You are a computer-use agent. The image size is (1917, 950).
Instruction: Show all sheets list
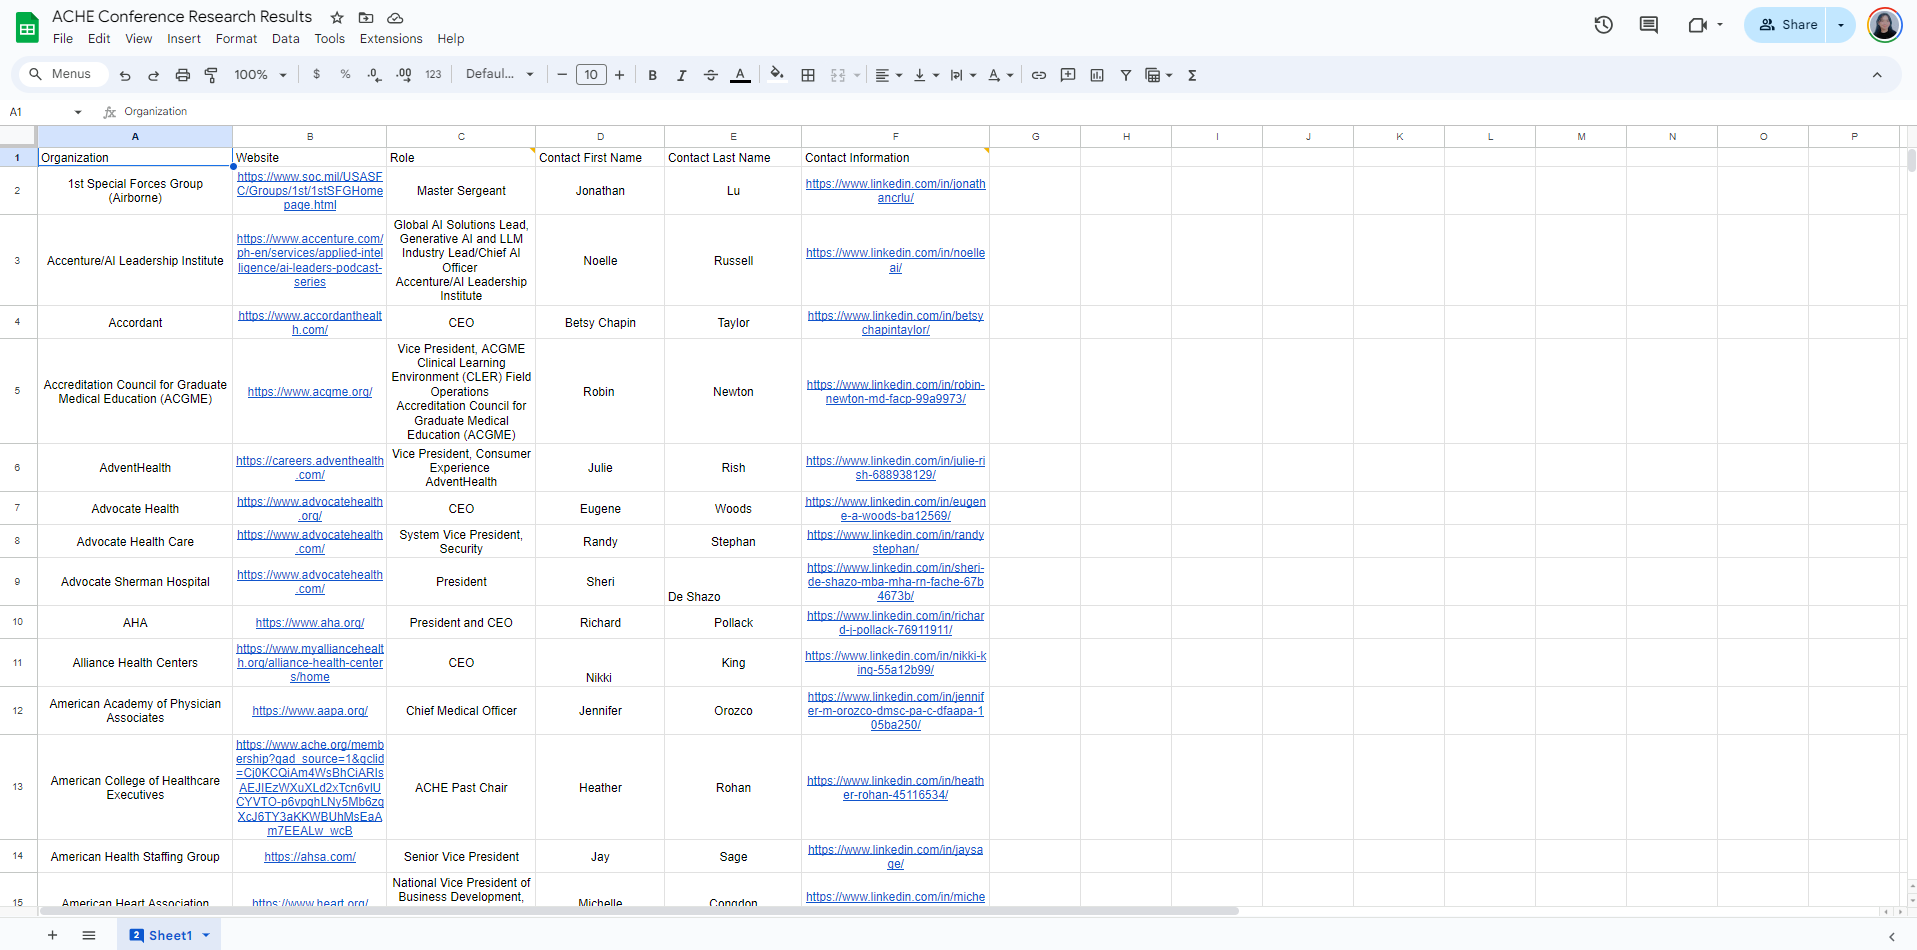89,936
